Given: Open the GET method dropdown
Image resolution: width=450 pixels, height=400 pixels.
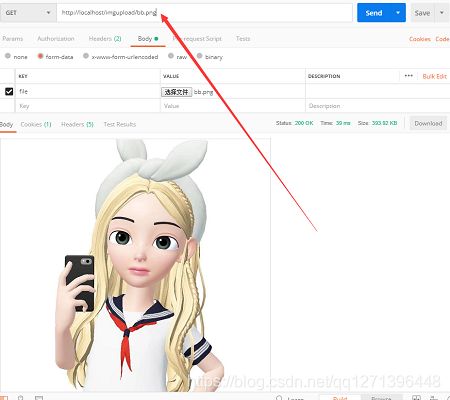Looking at the screenshot, I should point(28,13).
